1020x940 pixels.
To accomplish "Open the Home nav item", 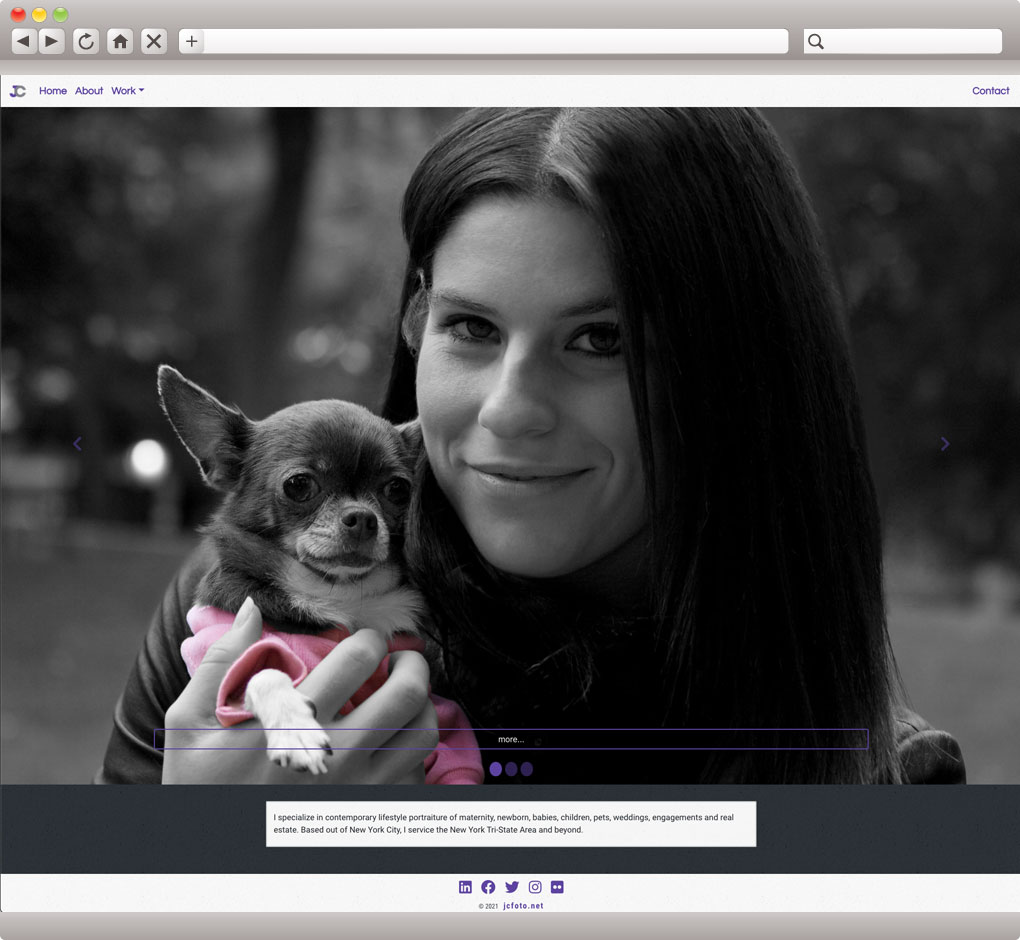I will pos(53,91).
